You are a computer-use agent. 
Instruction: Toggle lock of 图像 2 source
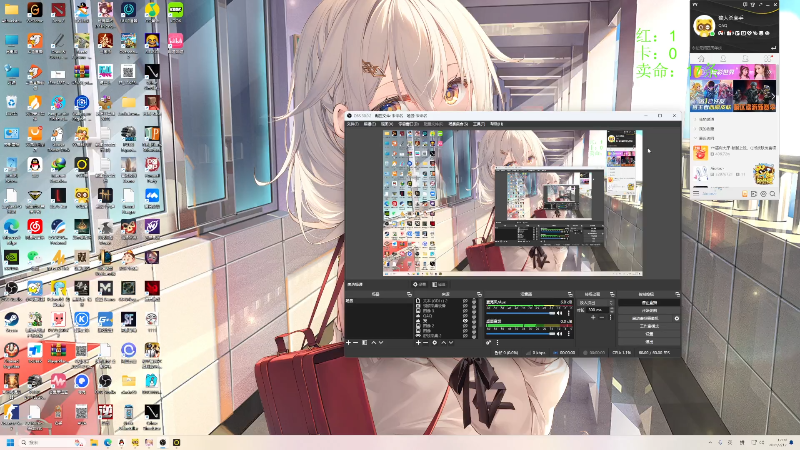(474, 326)
